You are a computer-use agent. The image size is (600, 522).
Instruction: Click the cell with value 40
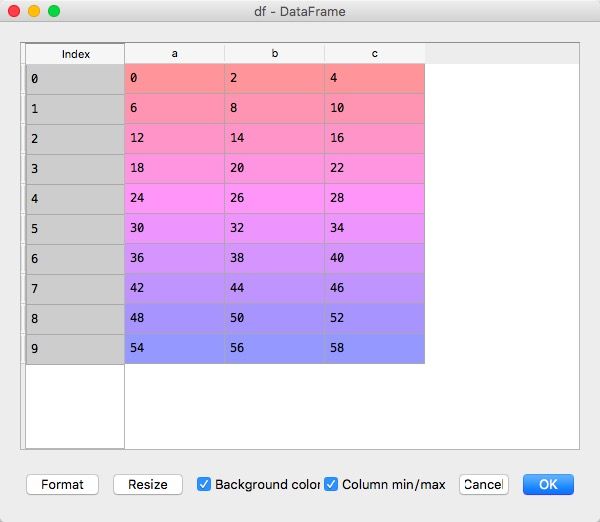click(x=375, y=258)
